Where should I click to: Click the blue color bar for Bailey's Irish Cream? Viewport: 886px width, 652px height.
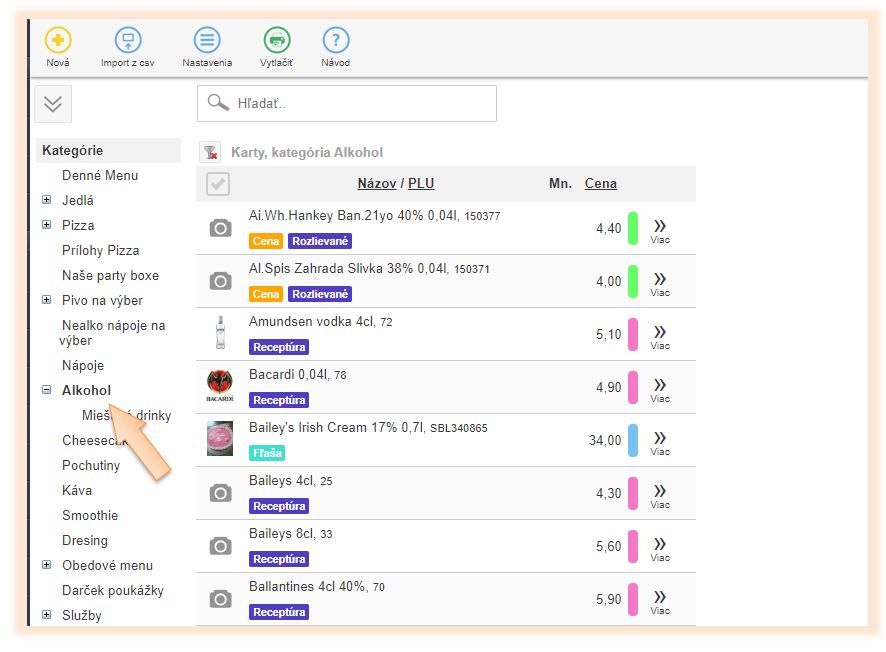pyautogui.click(x=633, y=440)
